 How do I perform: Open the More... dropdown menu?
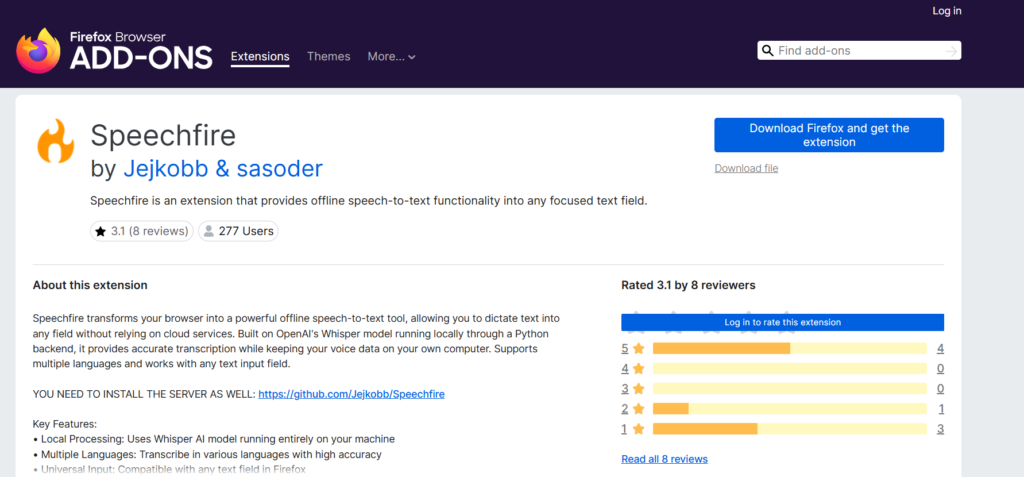pos(391,57)
